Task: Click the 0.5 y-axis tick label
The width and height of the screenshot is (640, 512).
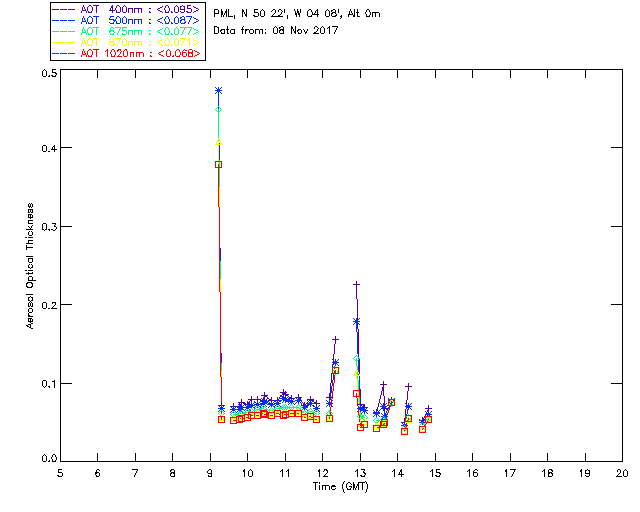Action: click(x=49, y=73)
